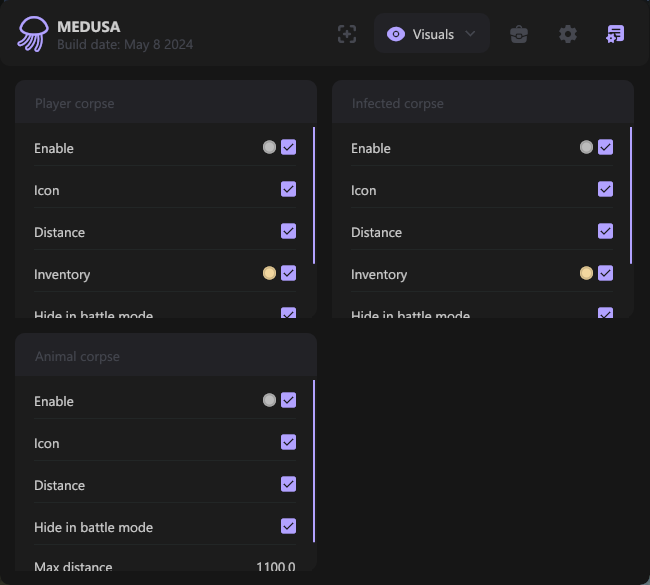
Task: Click the Player corpse panel scrollbar
Action: tap(314, 195)
